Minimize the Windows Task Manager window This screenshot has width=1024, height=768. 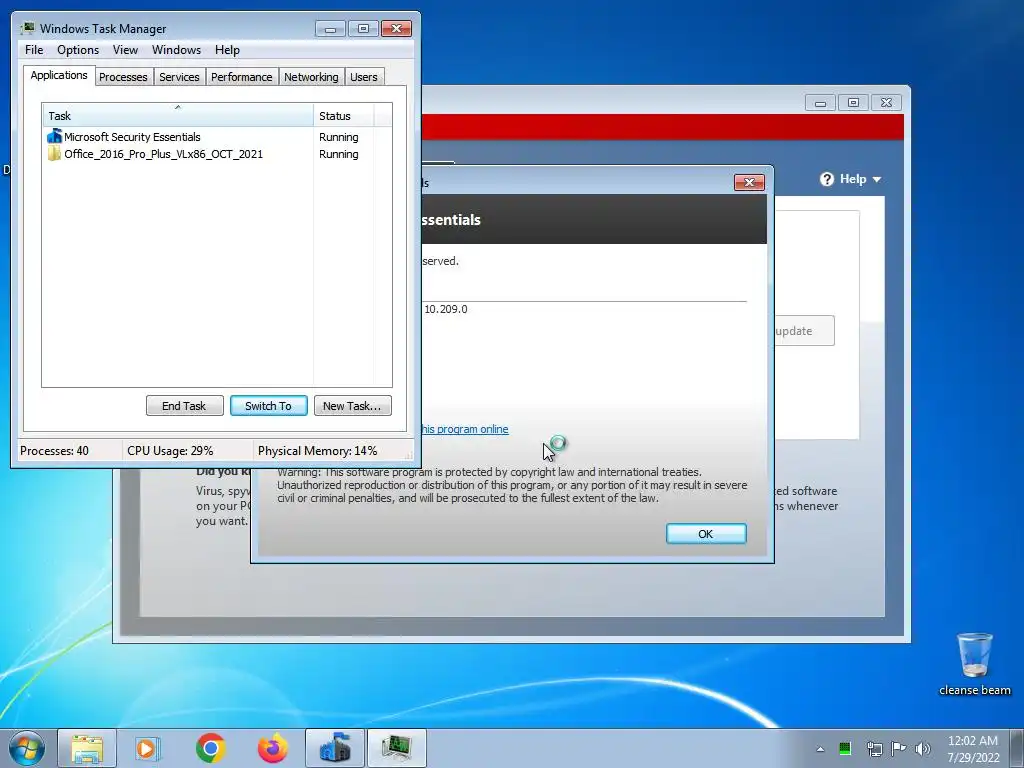pos(330,29)
